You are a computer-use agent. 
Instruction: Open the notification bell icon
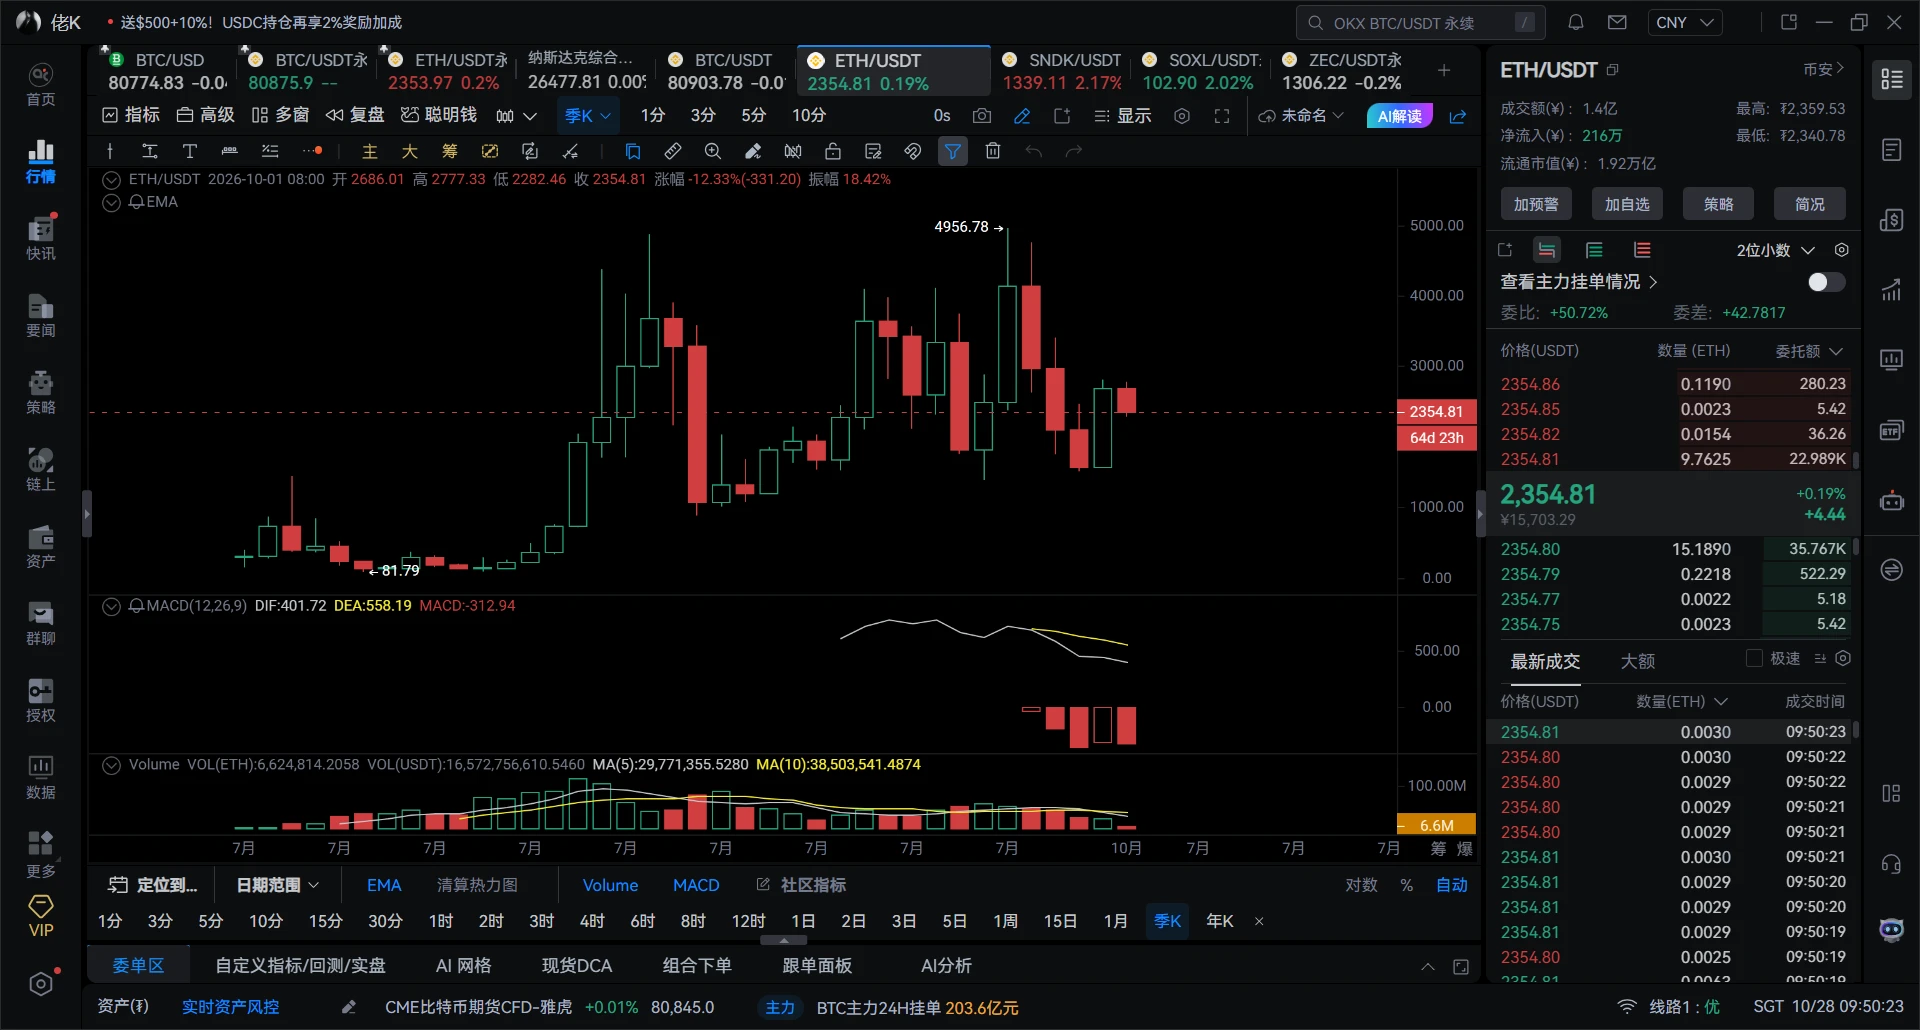click(x=1576, y=22)
